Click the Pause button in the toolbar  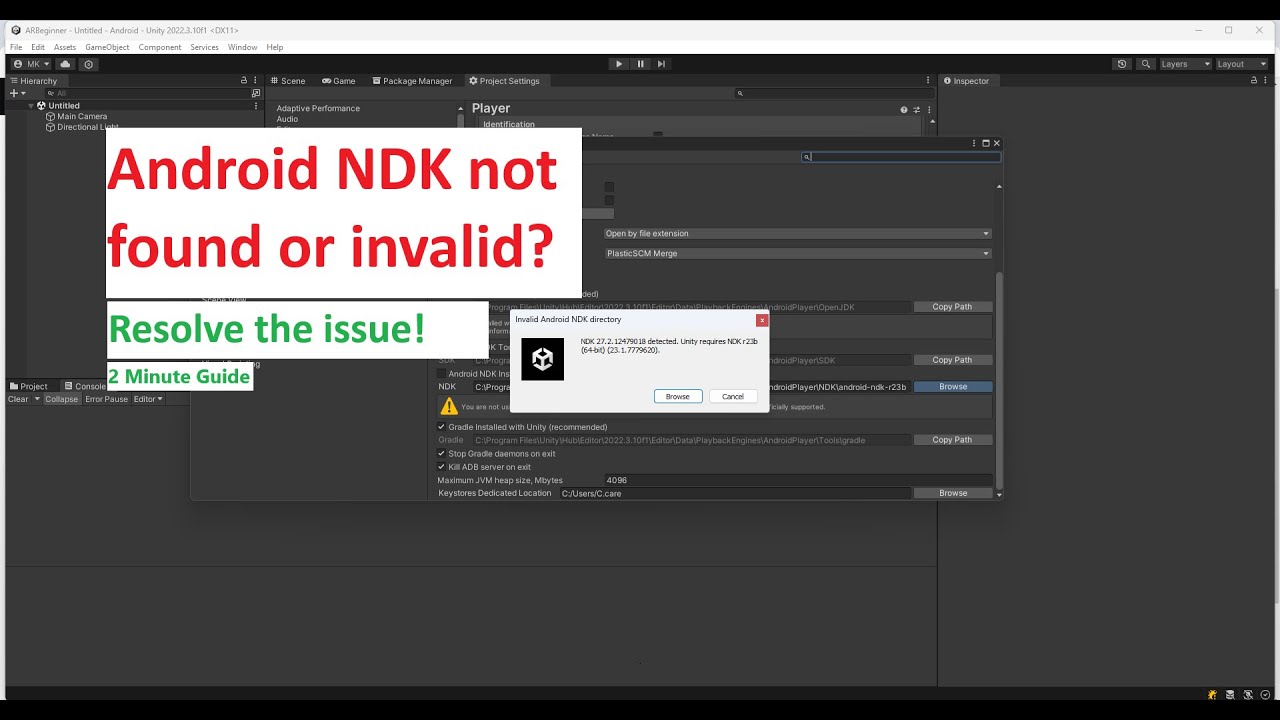640,64
